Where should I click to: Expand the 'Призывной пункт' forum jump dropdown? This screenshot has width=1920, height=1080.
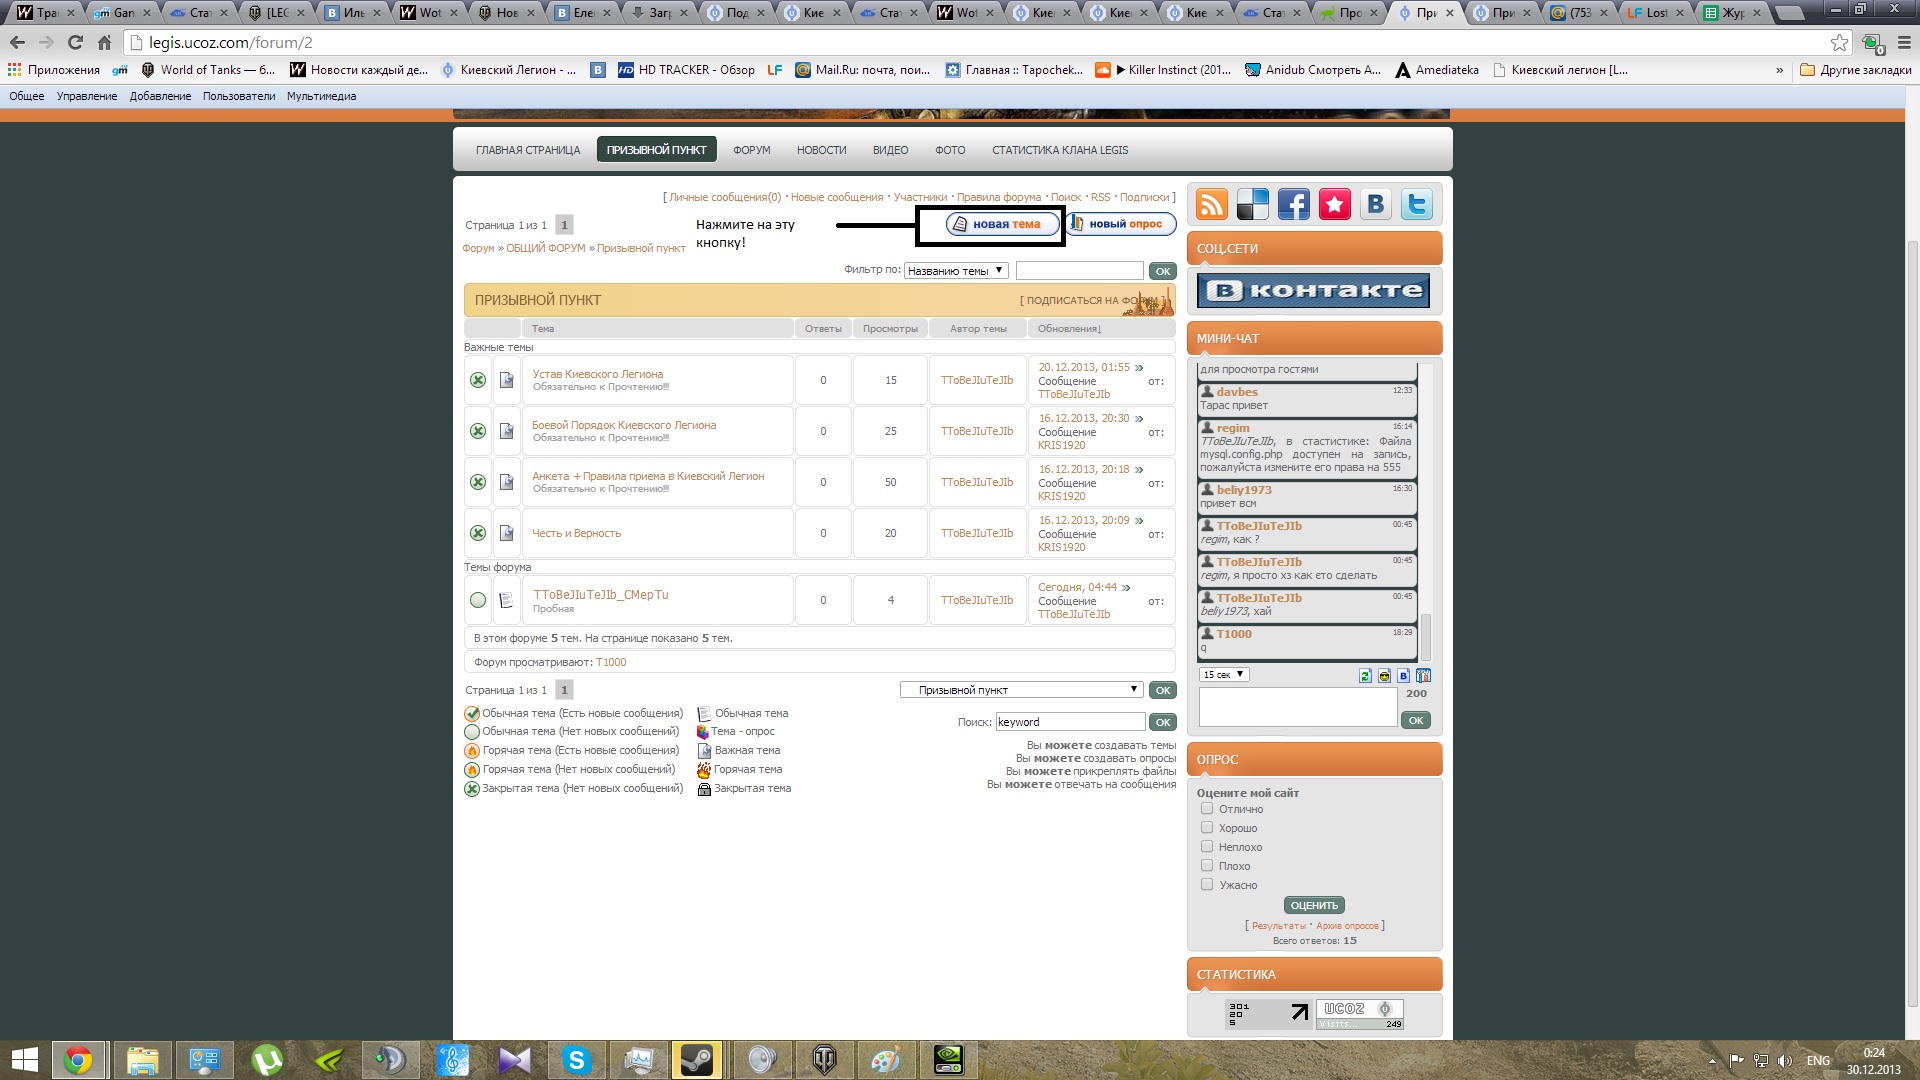[x=1021, y=690]
